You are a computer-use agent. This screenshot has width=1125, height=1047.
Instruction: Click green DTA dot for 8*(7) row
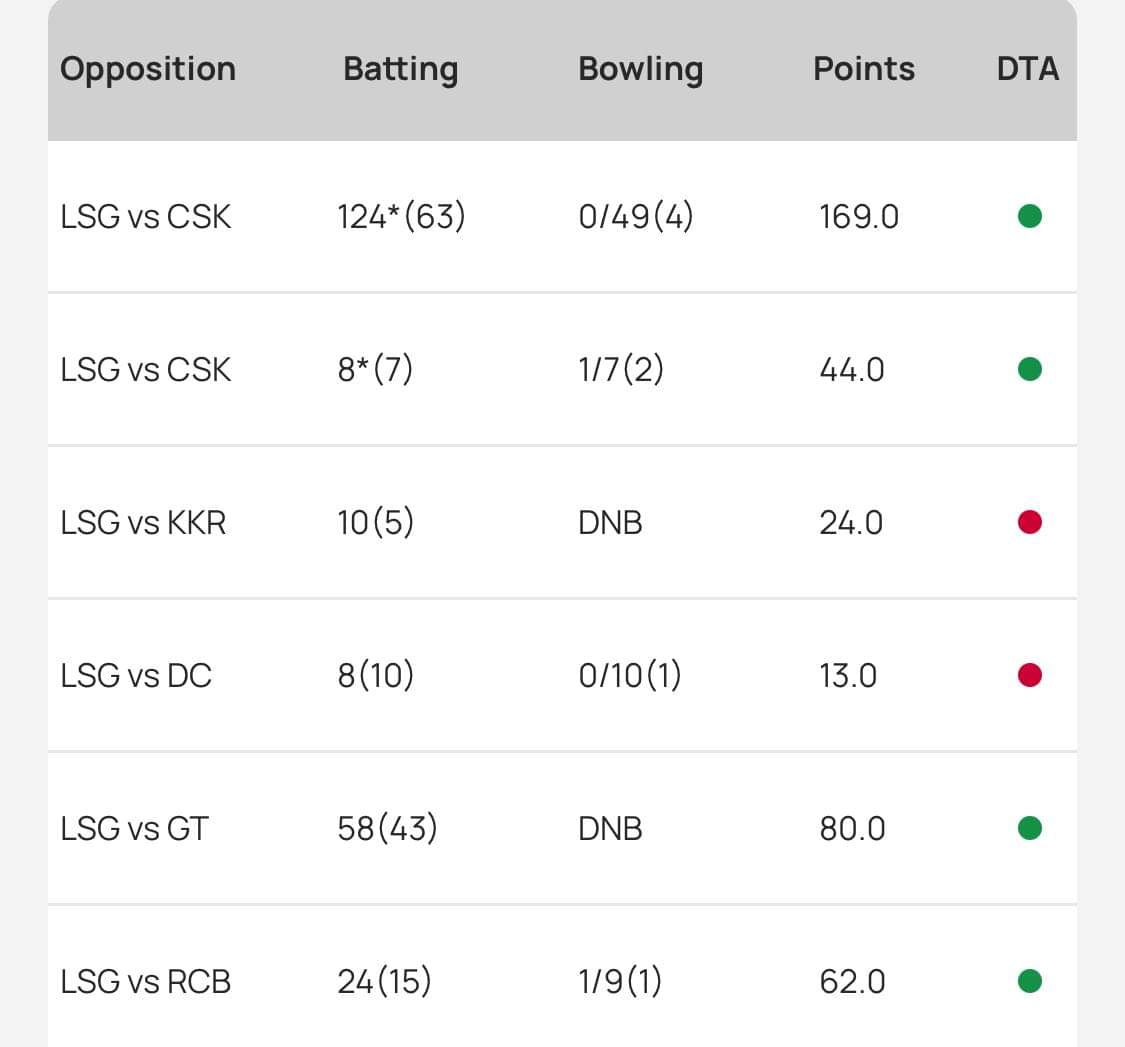[1030, 370]
